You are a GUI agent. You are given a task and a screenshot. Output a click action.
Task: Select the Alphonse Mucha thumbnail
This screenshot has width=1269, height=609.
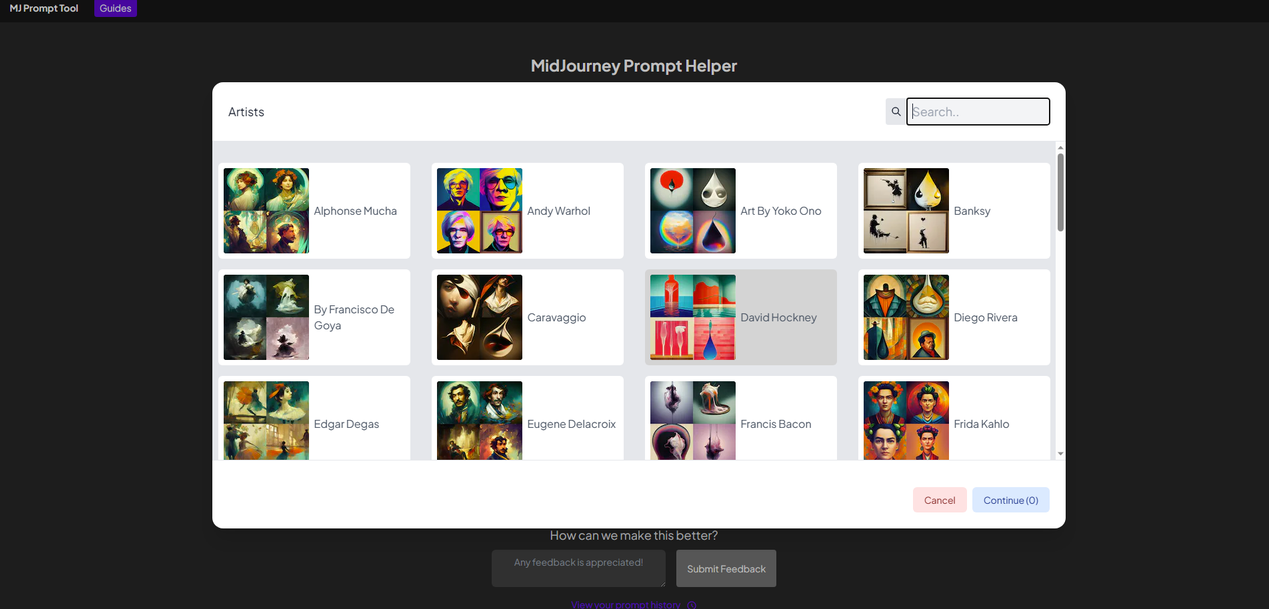[x=266, y=211]
